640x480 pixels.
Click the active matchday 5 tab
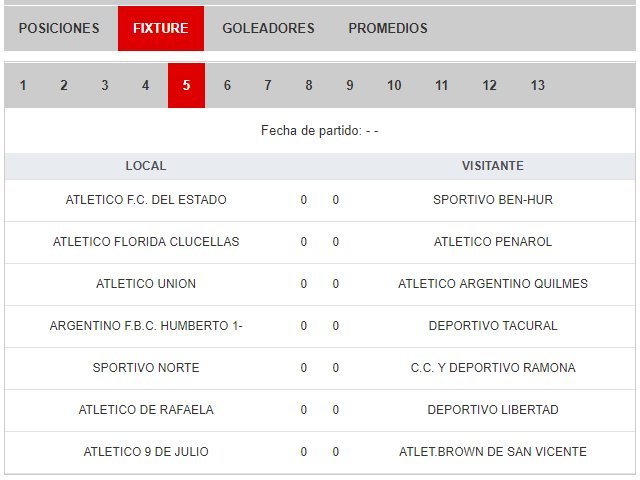click(186, 85)
